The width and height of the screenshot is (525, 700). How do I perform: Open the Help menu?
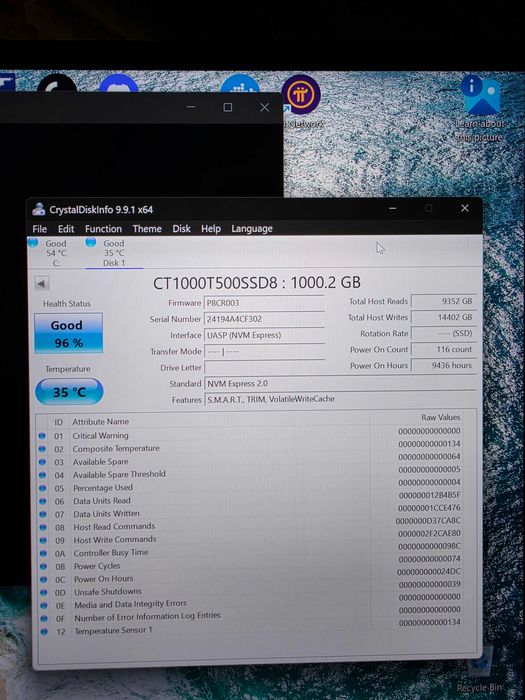(211, 229)
